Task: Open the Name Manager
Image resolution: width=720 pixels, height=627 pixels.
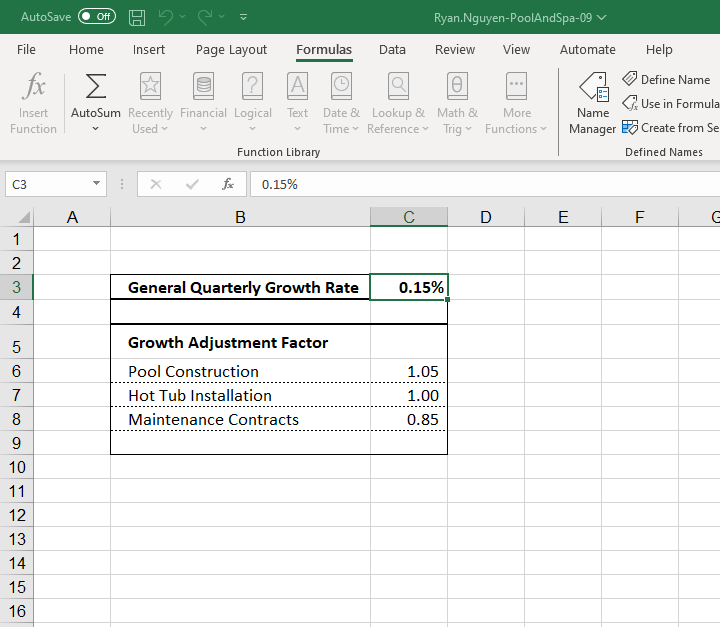Action: (593, 103)
